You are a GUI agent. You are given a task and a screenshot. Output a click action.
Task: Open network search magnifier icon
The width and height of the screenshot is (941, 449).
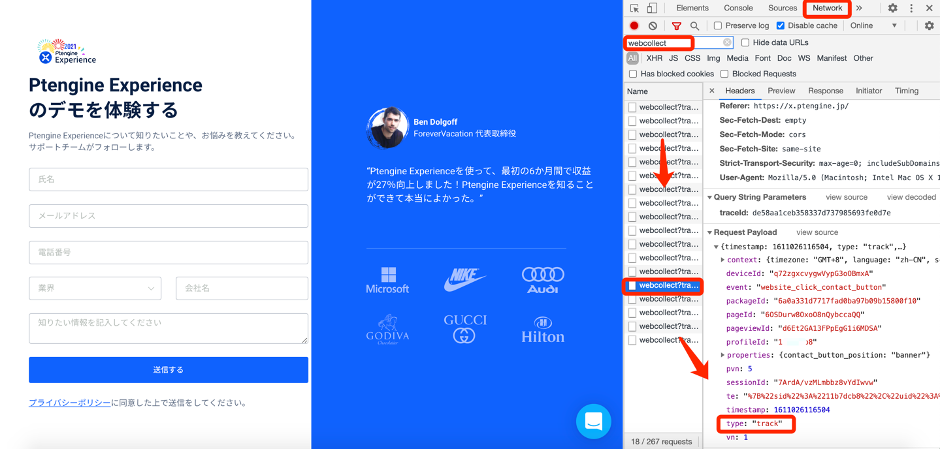[694, 26]
